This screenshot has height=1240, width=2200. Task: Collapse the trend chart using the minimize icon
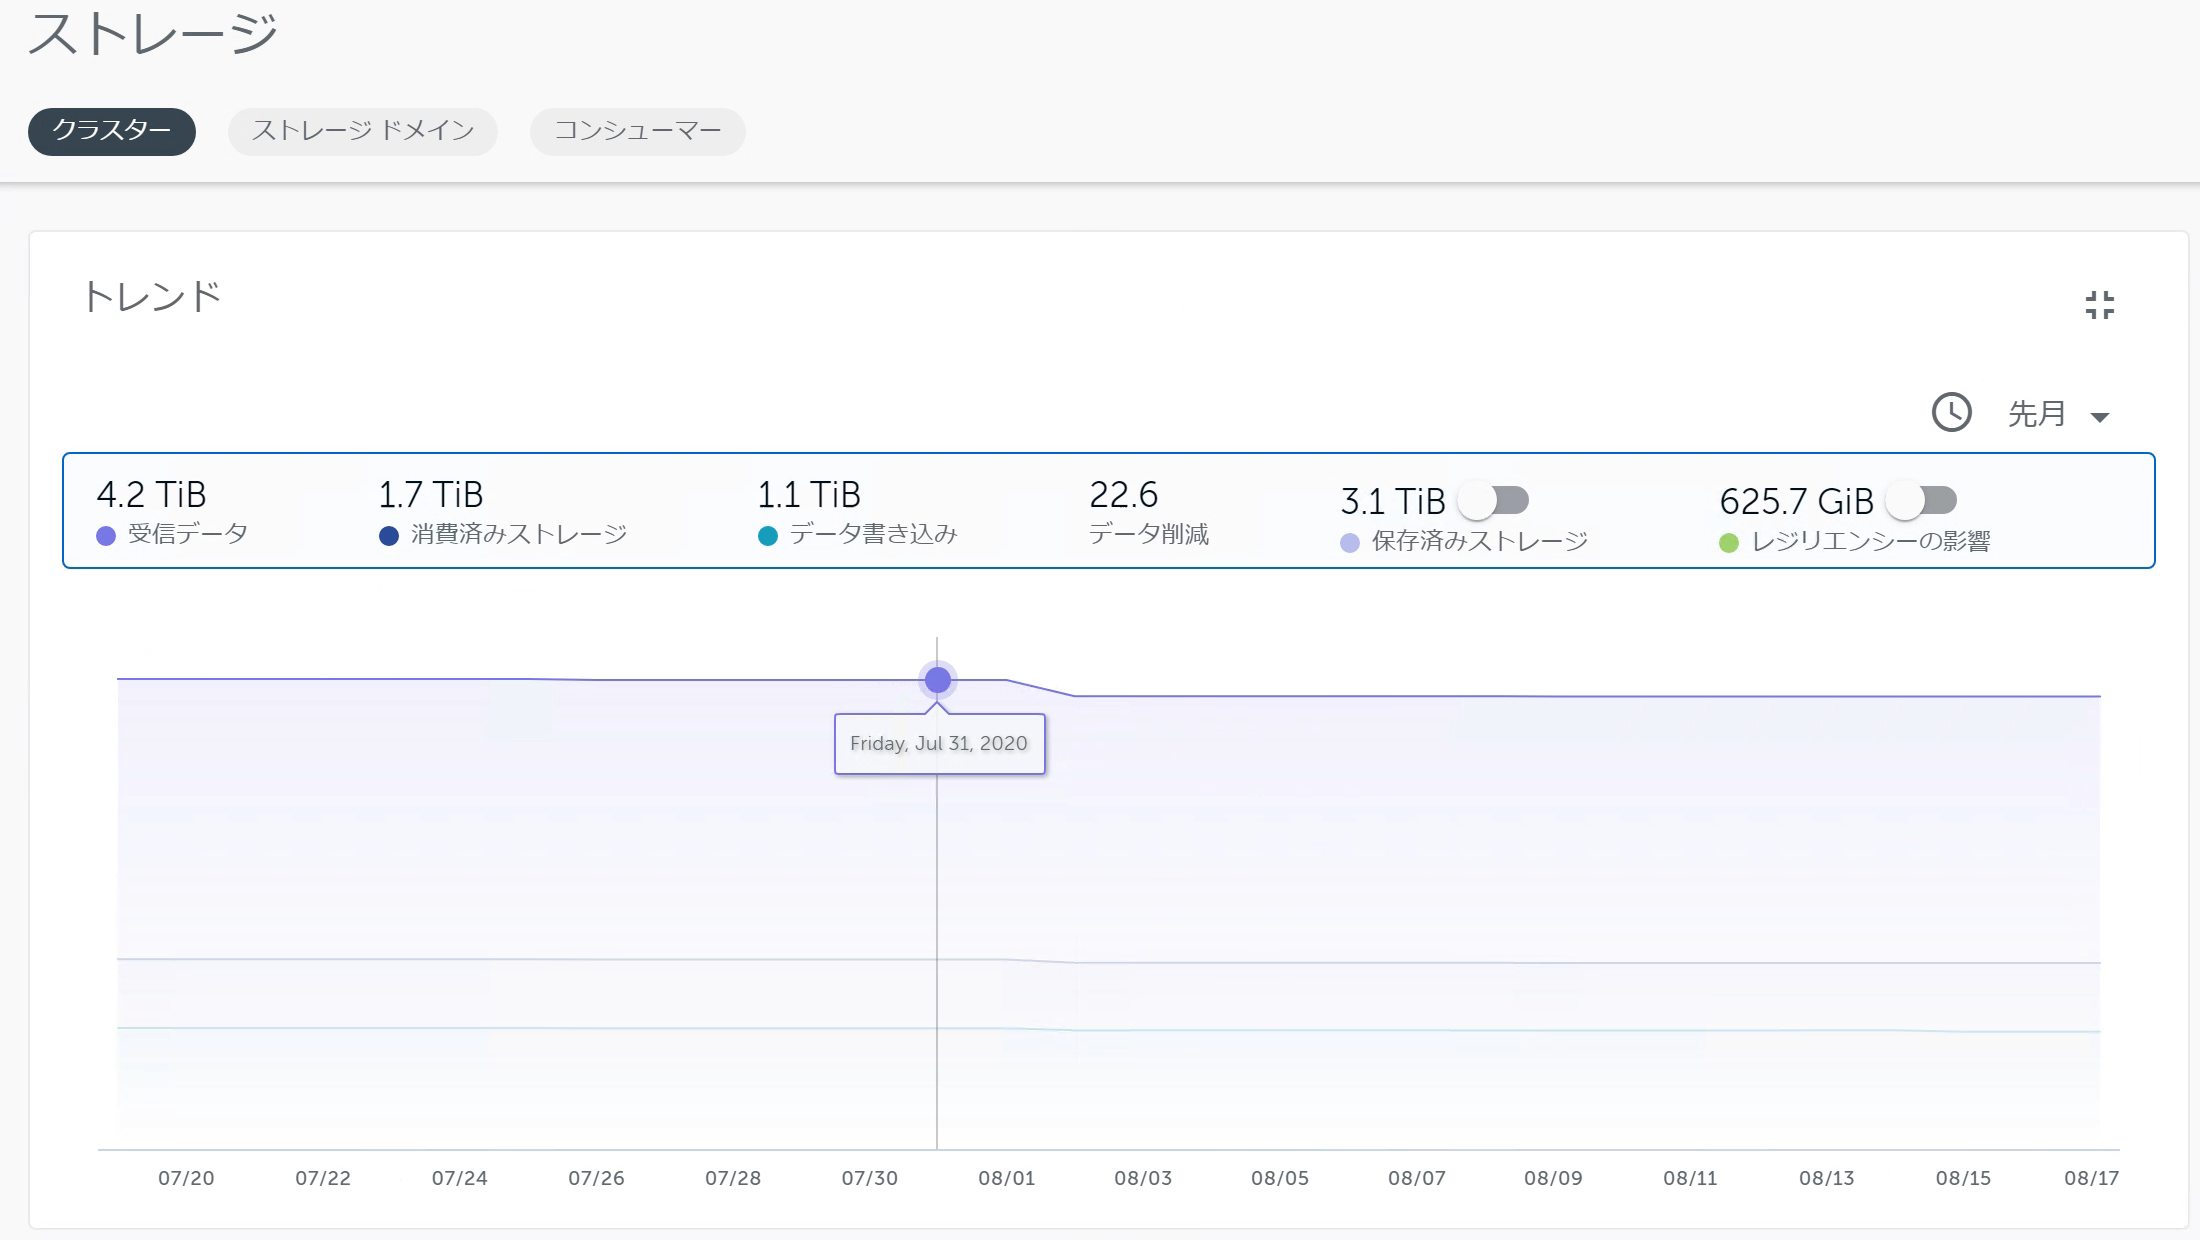(x=2100, y=305)
